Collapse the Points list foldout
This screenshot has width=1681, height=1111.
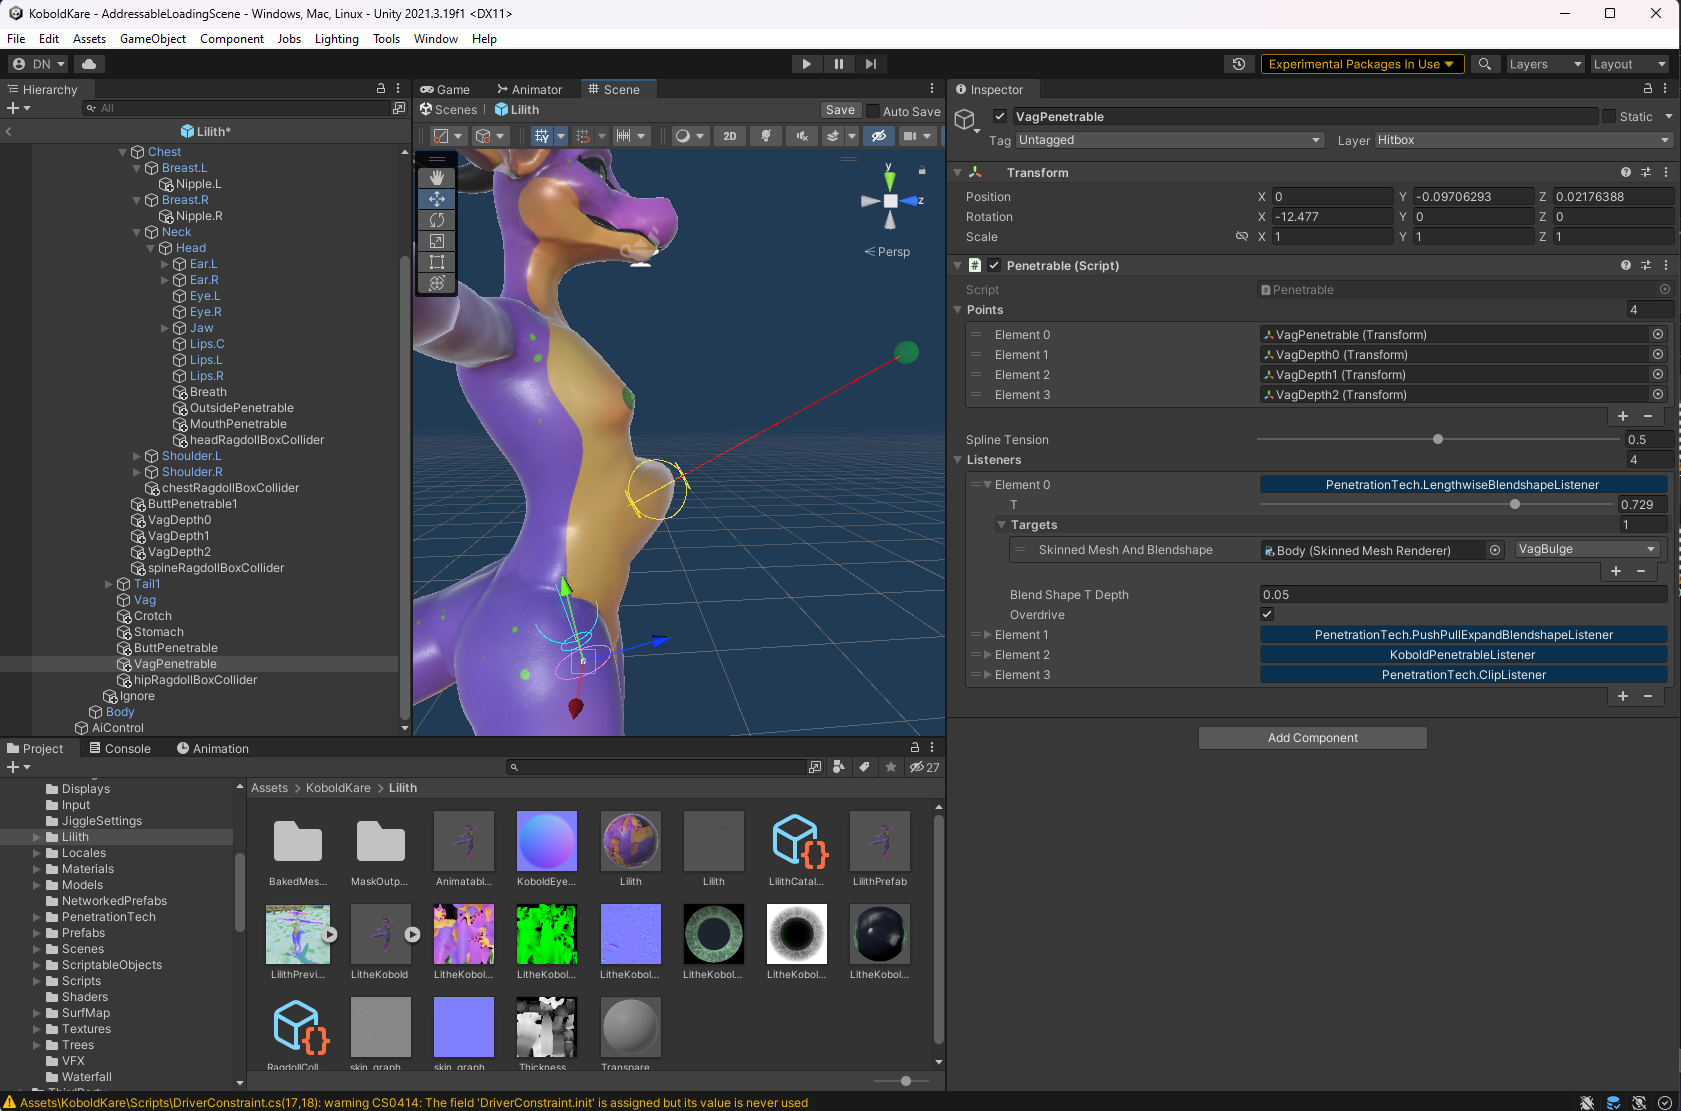[957, 310]
